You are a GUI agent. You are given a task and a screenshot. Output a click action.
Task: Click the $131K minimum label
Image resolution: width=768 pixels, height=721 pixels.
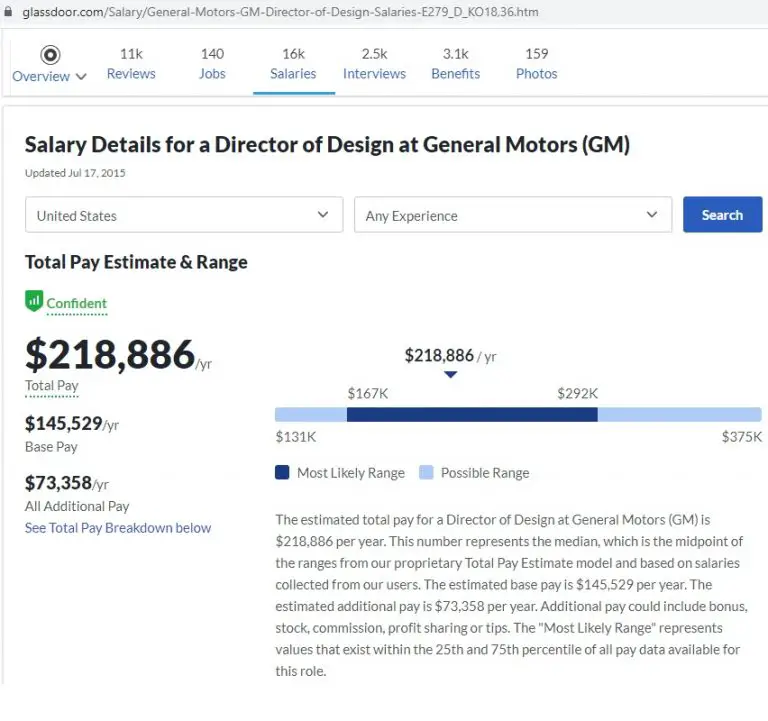click(296, 436)
